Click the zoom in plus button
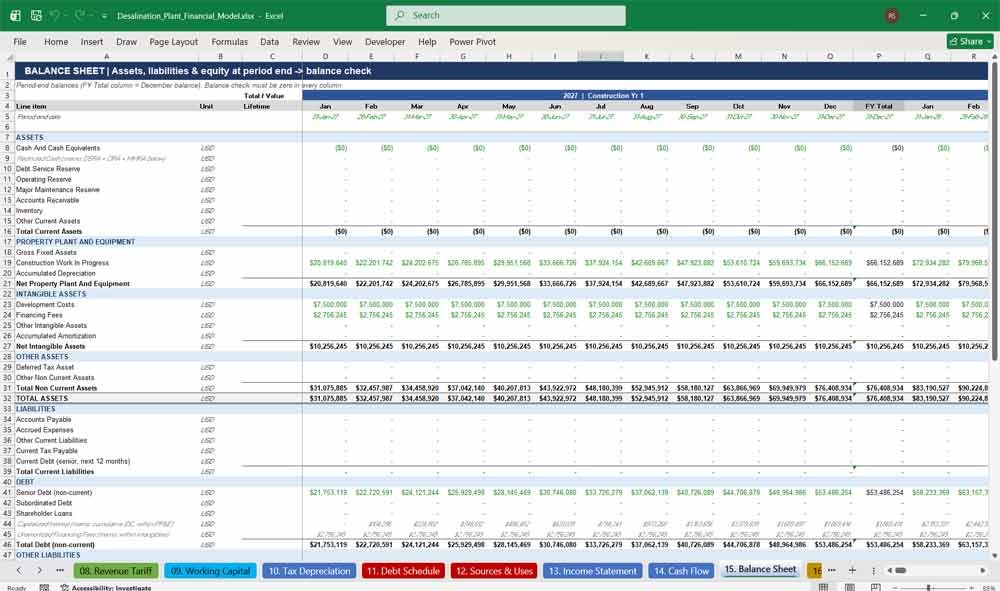 pyautogui.click(x=971, y=587)
